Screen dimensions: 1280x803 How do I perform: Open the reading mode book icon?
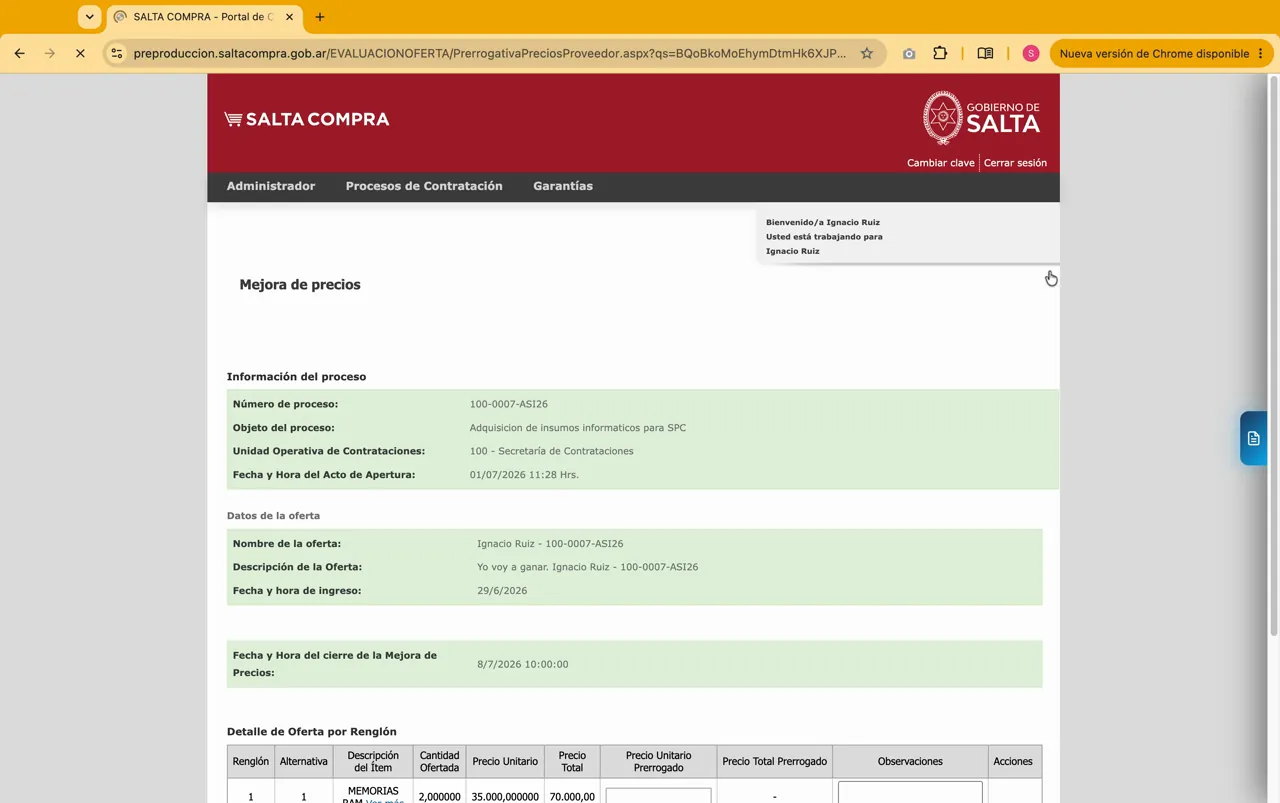985,53
